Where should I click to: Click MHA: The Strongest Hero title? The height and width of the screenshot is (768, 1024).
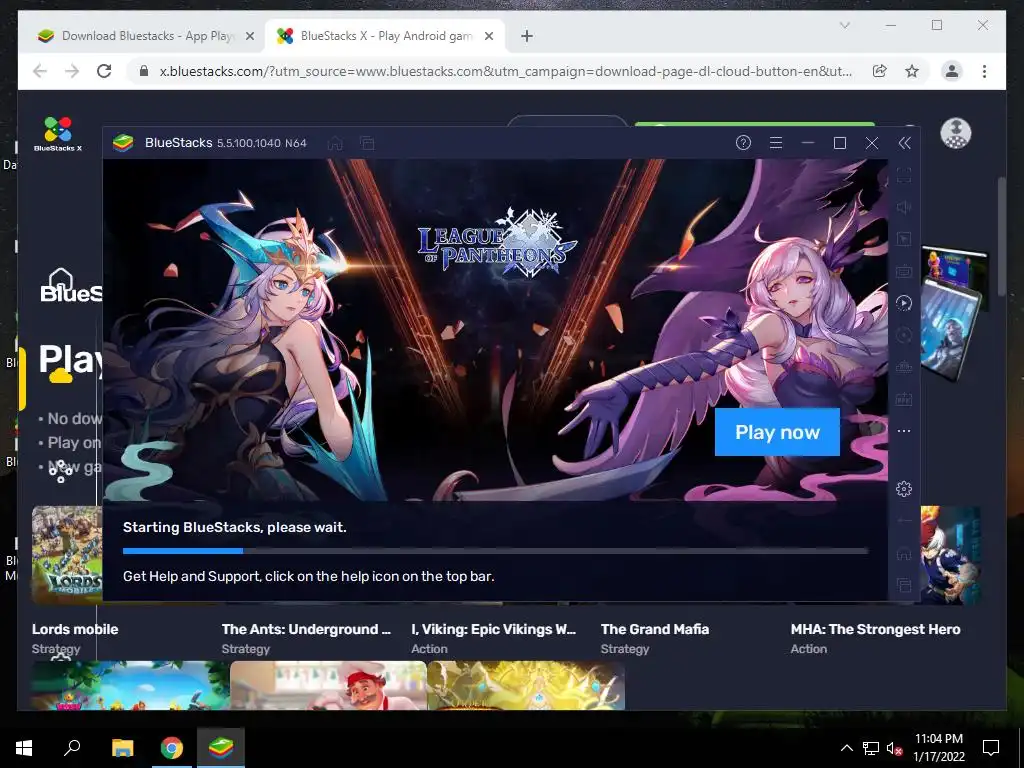point(876,630)
